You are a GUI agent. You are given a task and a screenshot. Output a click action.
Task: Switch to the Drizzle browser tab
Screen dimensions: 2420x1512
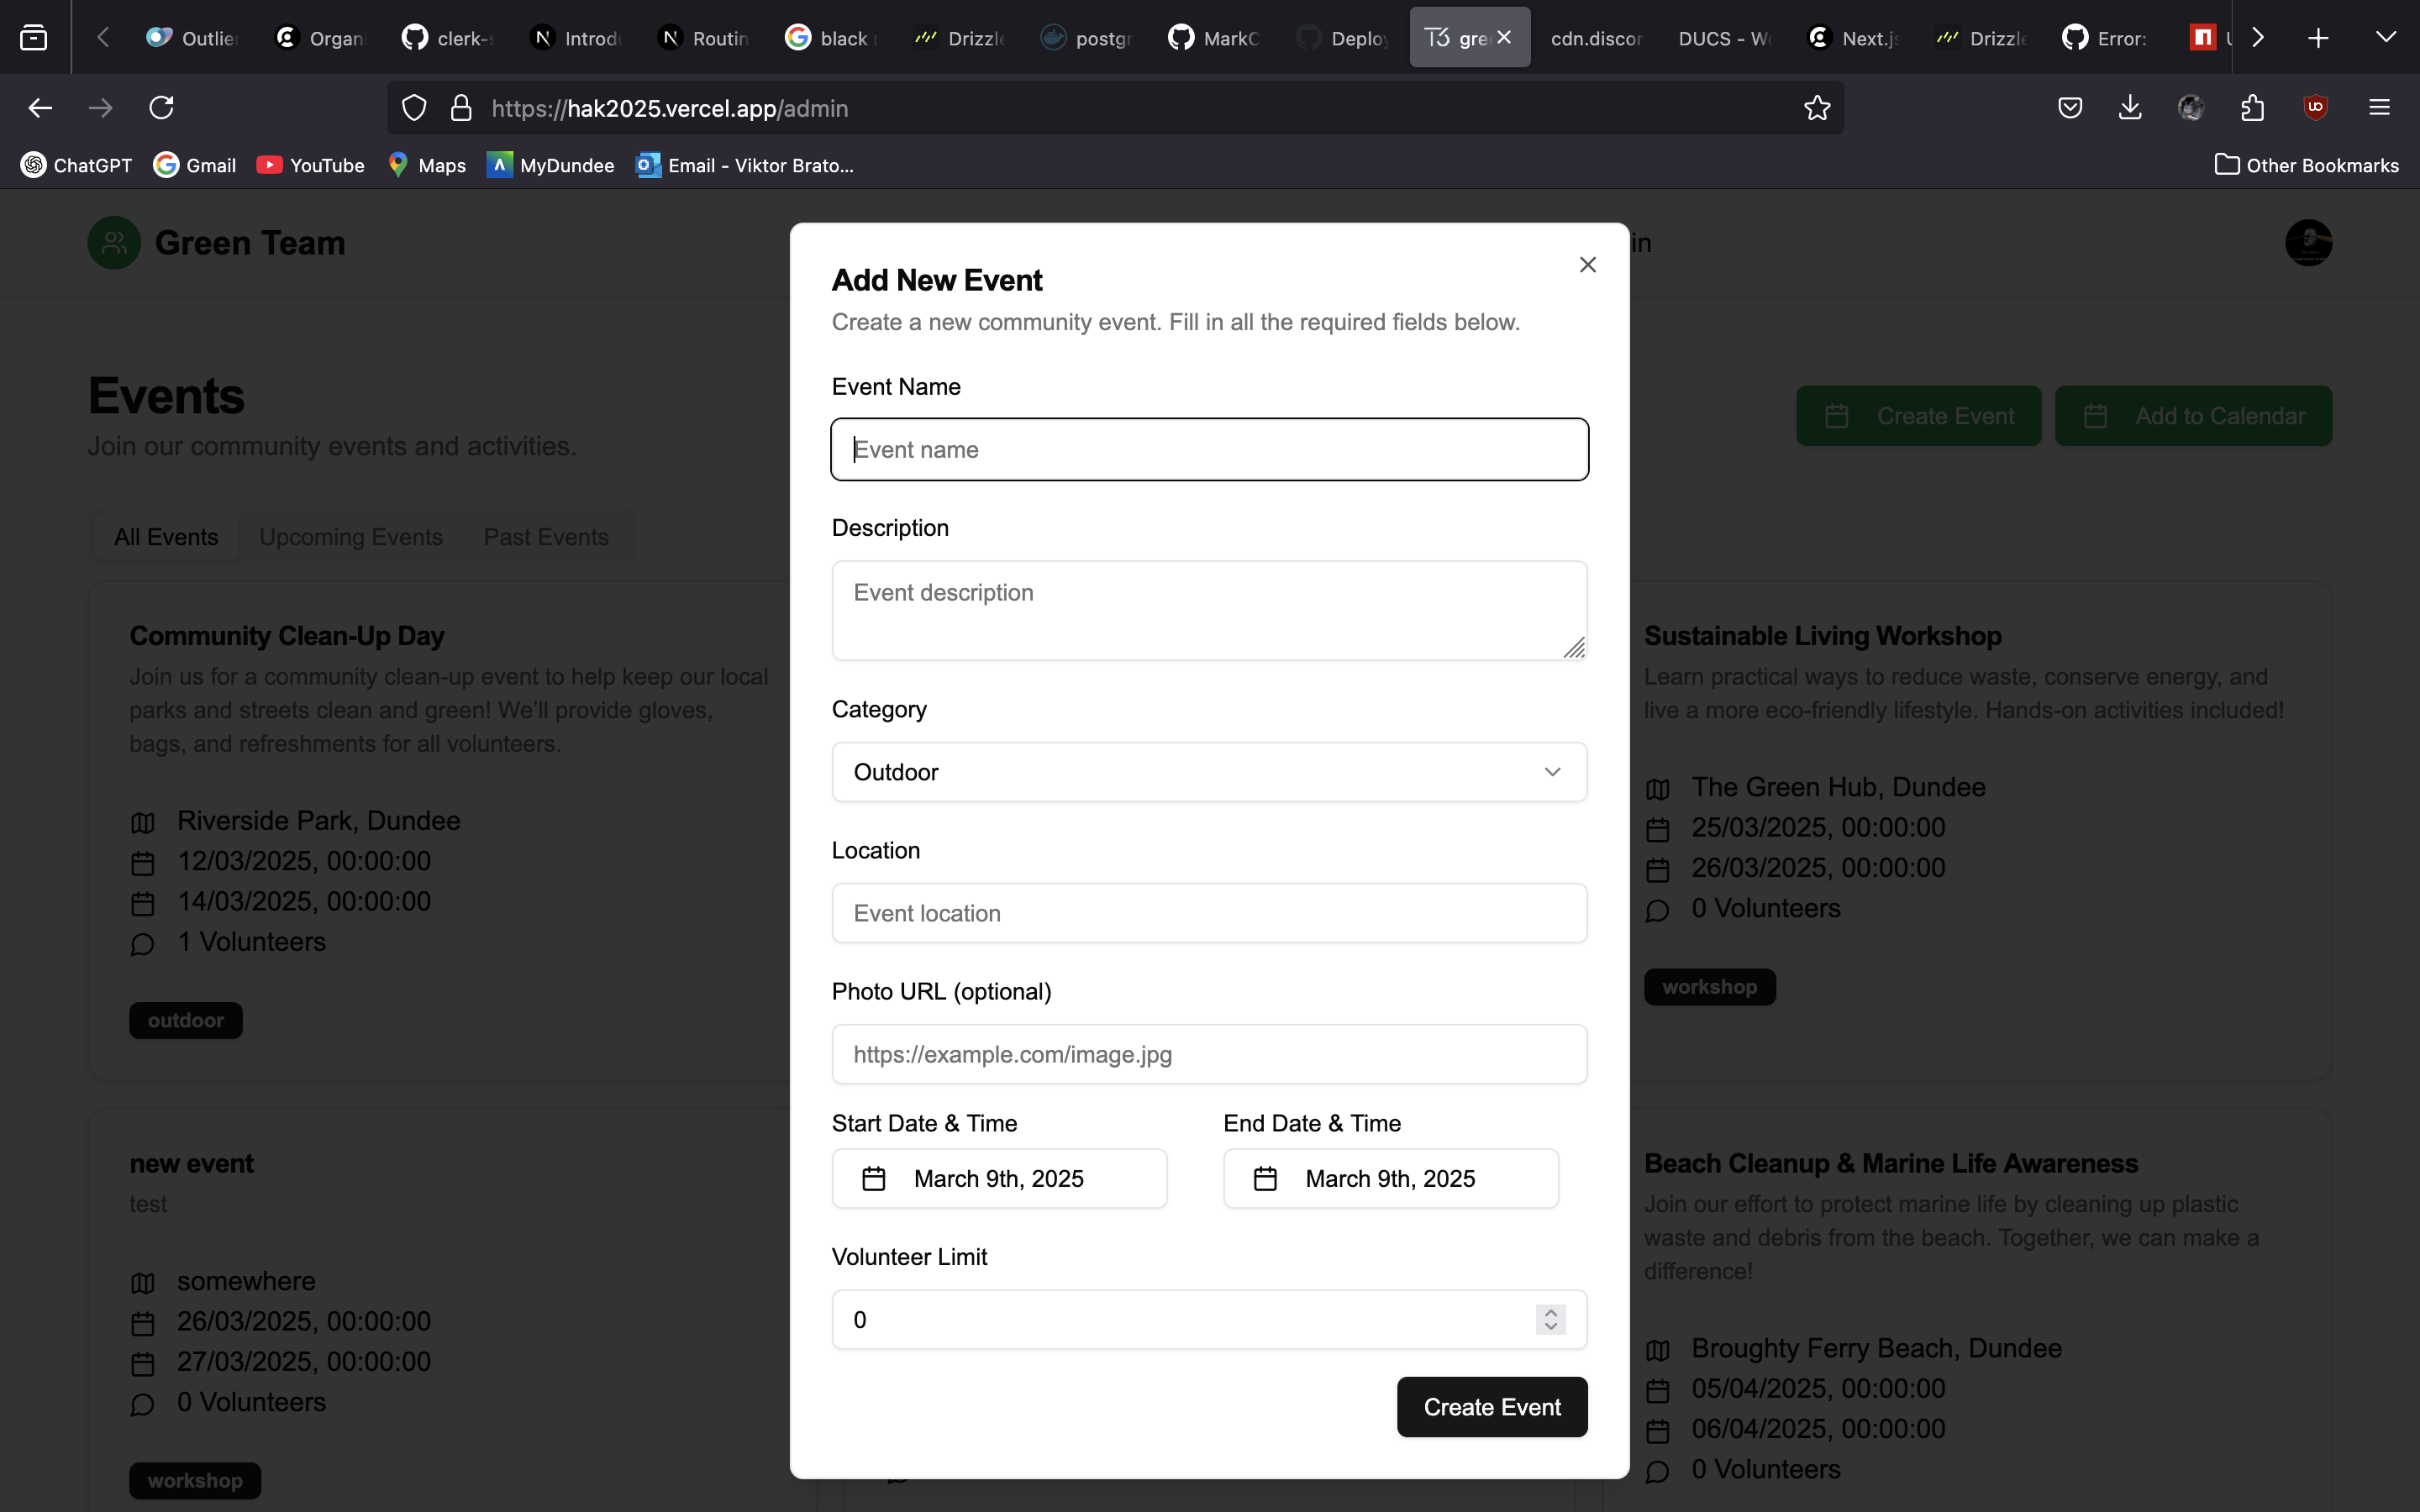click(x=959, y=38)
